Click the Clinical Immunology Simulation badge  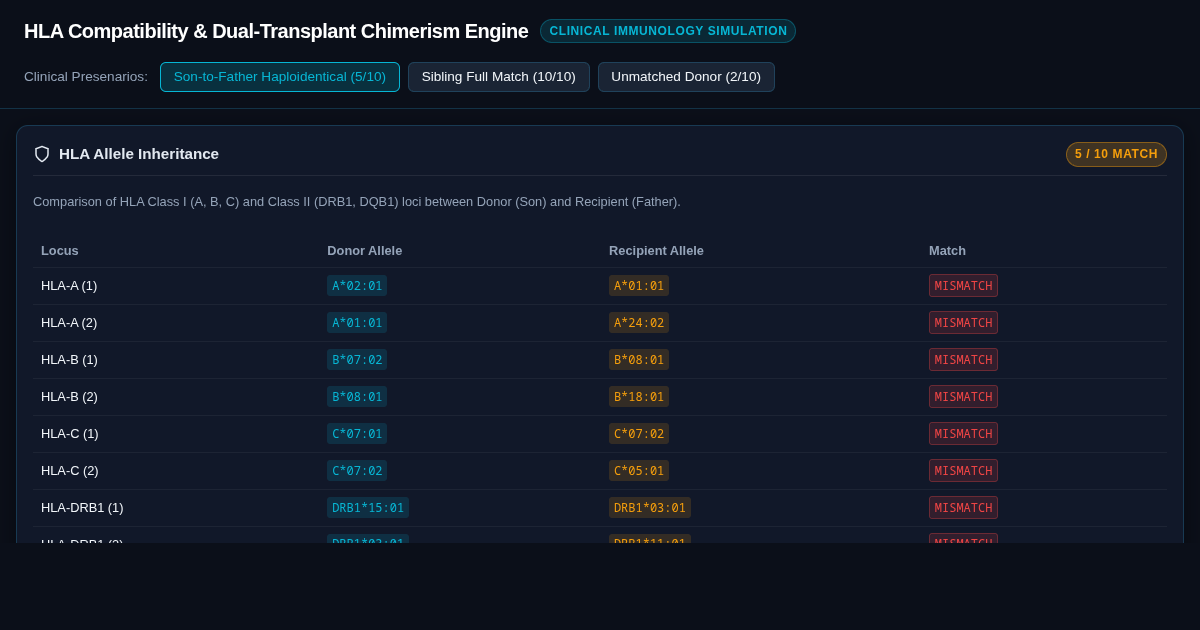(668, 31)
